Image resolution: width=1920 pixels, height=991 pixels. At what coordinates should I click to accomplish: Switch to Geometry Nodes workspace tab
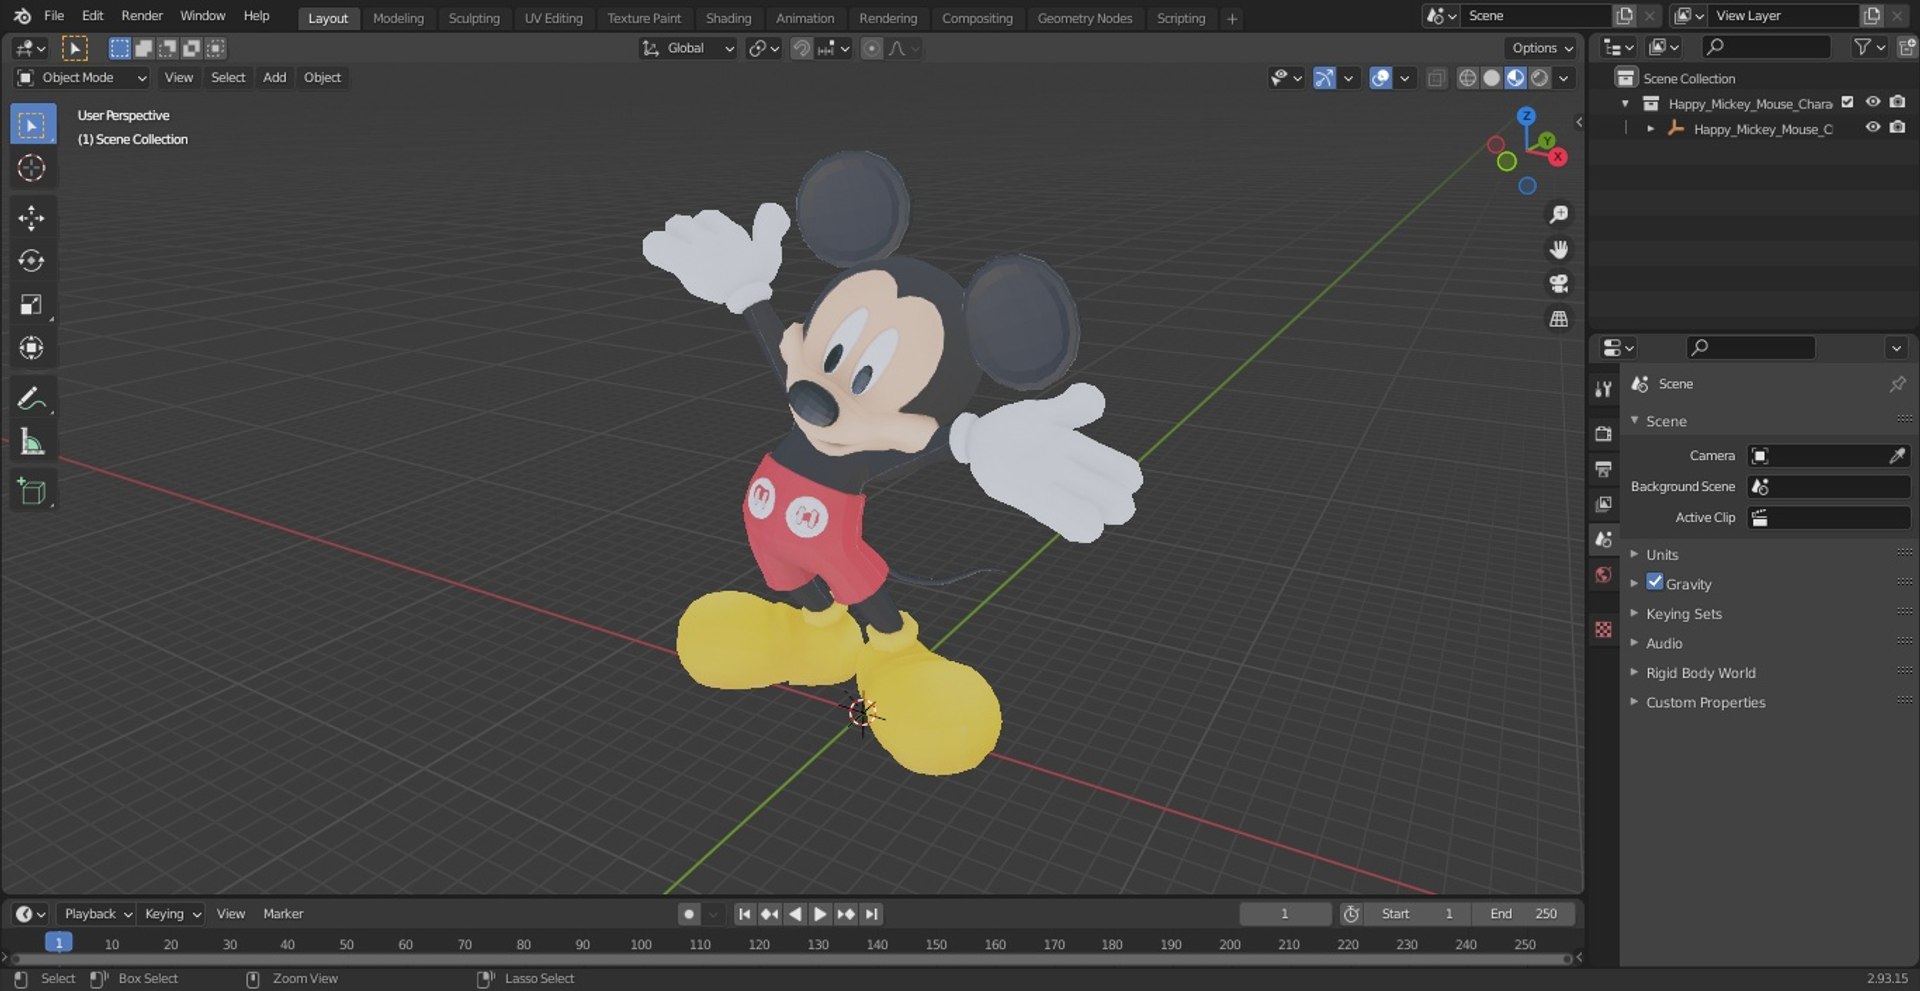pos(1084,18)
